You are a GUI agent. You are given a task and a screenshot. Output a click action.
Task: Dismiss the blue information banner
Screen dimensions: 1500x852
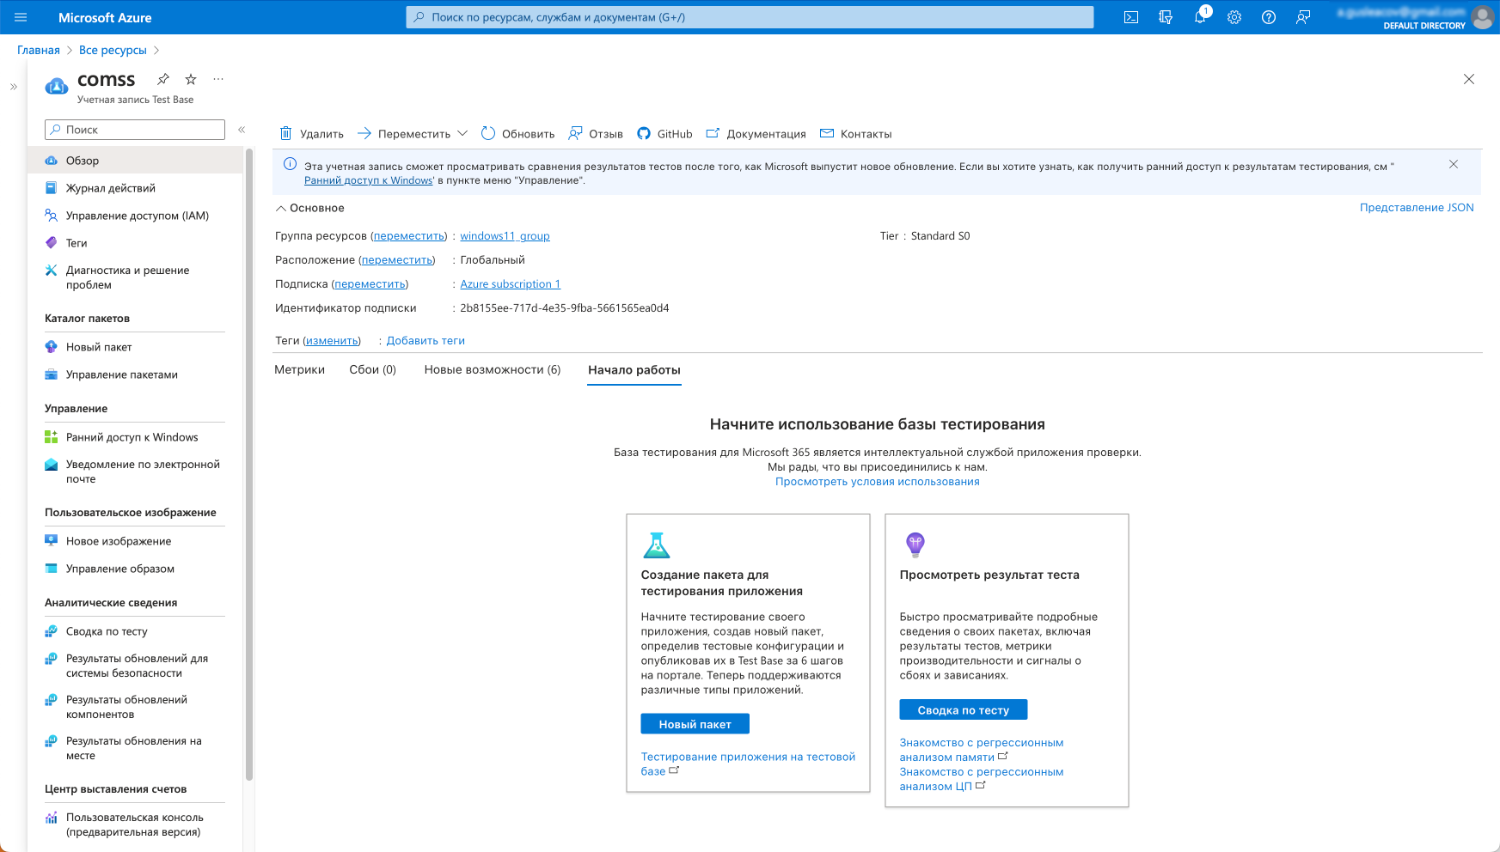[1453, 164]
